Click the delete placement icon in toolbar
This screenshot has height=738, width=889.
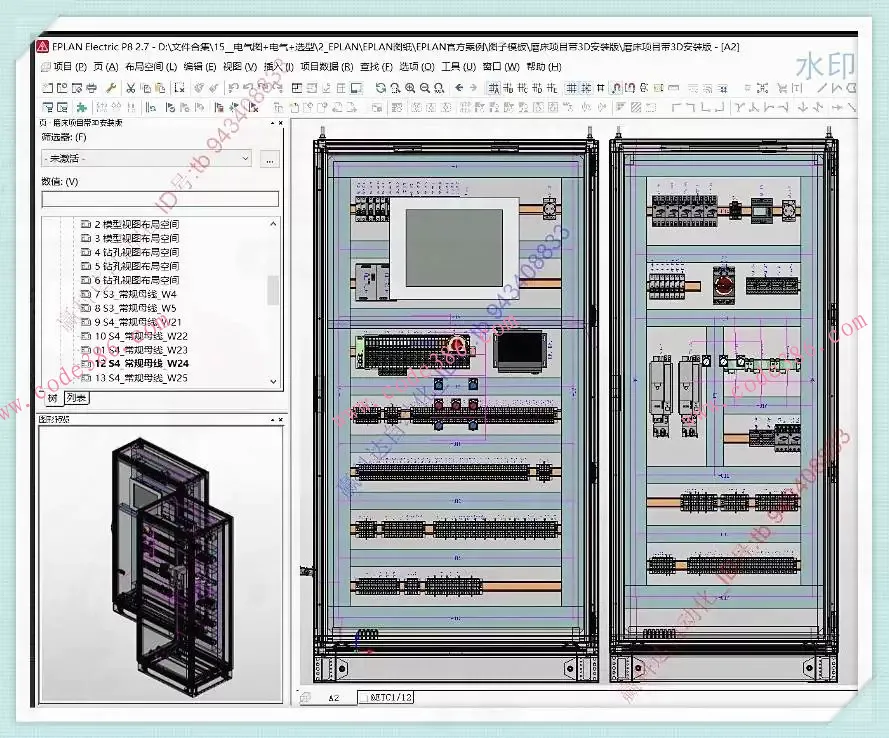point(179,88)
